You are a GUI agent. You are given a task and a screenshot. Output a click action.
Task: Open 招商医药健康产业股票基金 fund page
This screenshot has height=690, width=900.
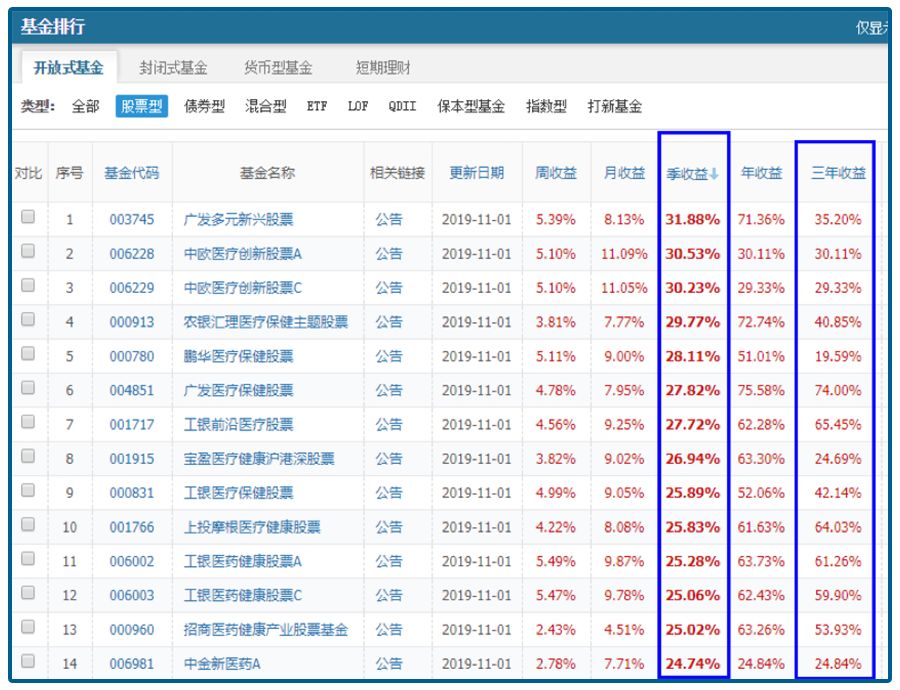[265, 627]
